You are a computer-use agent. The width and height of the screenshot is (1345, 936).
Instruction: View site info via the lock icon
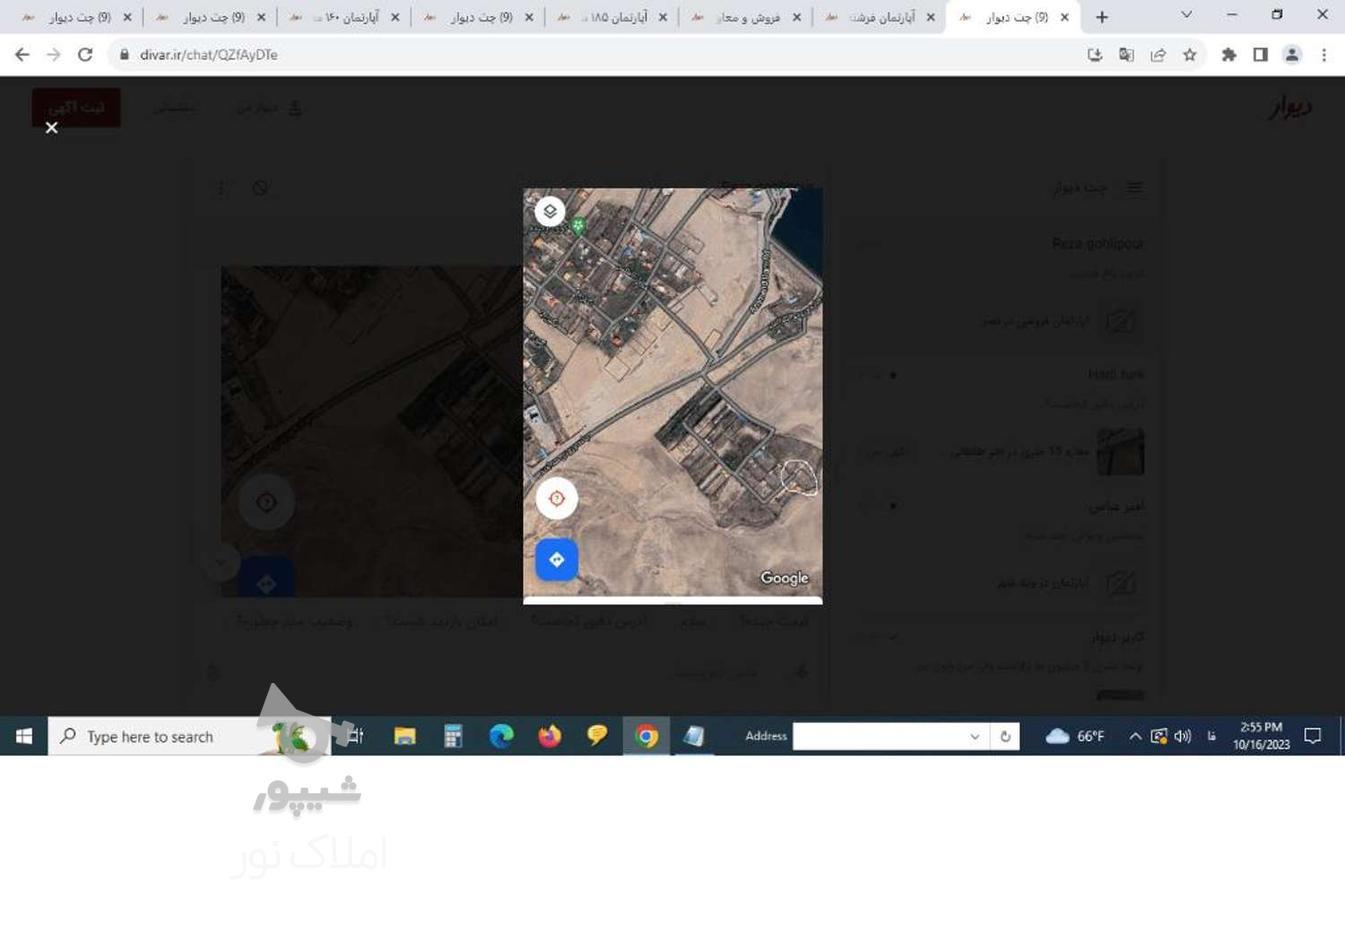point(124,55)
